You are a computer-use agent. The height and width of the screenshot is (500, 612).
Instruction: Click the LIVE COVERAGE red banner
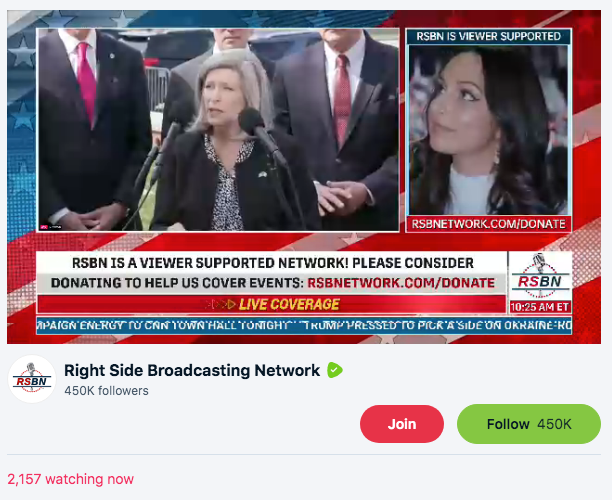click(271, 304)
